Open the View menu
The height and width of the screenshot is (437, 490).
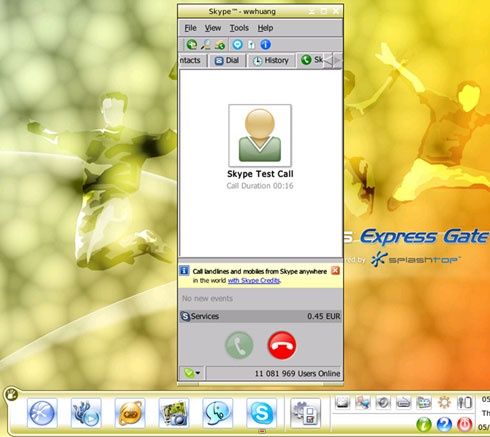(213, 28)
